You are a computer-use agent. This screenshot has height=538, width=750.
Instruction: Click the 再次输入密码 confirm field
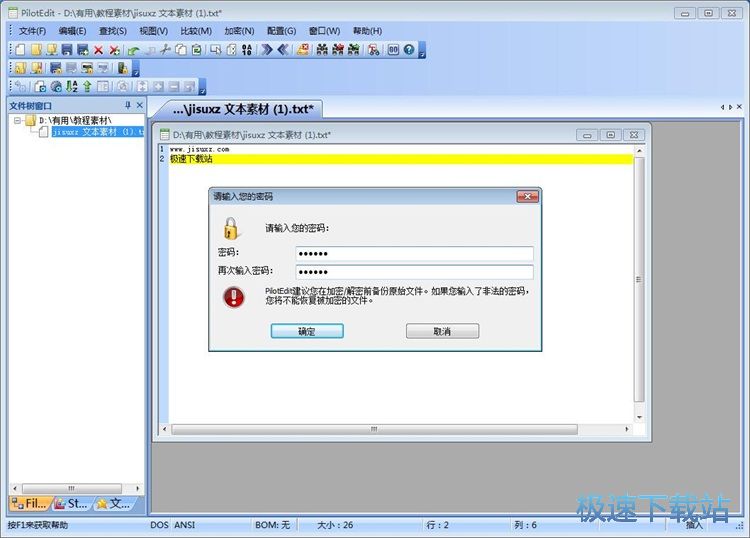[414, 272]
